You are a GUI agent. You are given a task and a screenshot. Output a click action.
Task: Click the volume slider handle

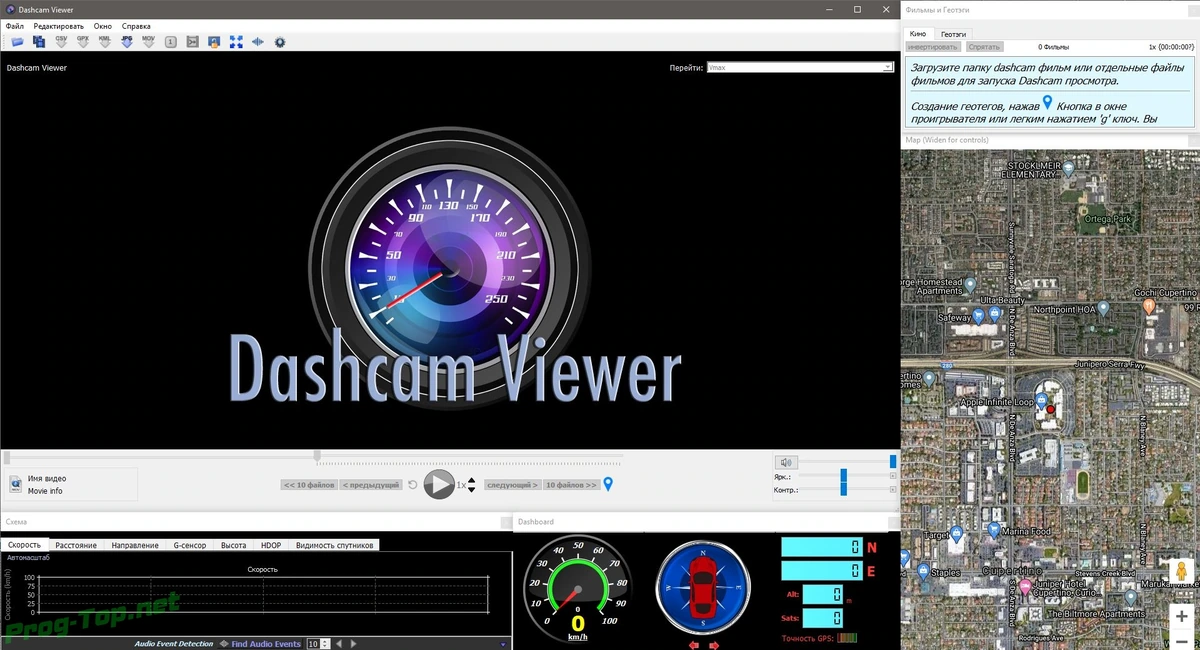coord(893,462)
